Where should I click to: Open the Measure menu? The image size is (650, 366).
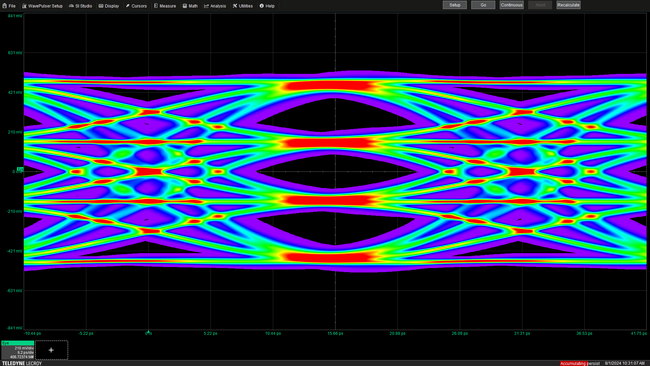[165, 6]
